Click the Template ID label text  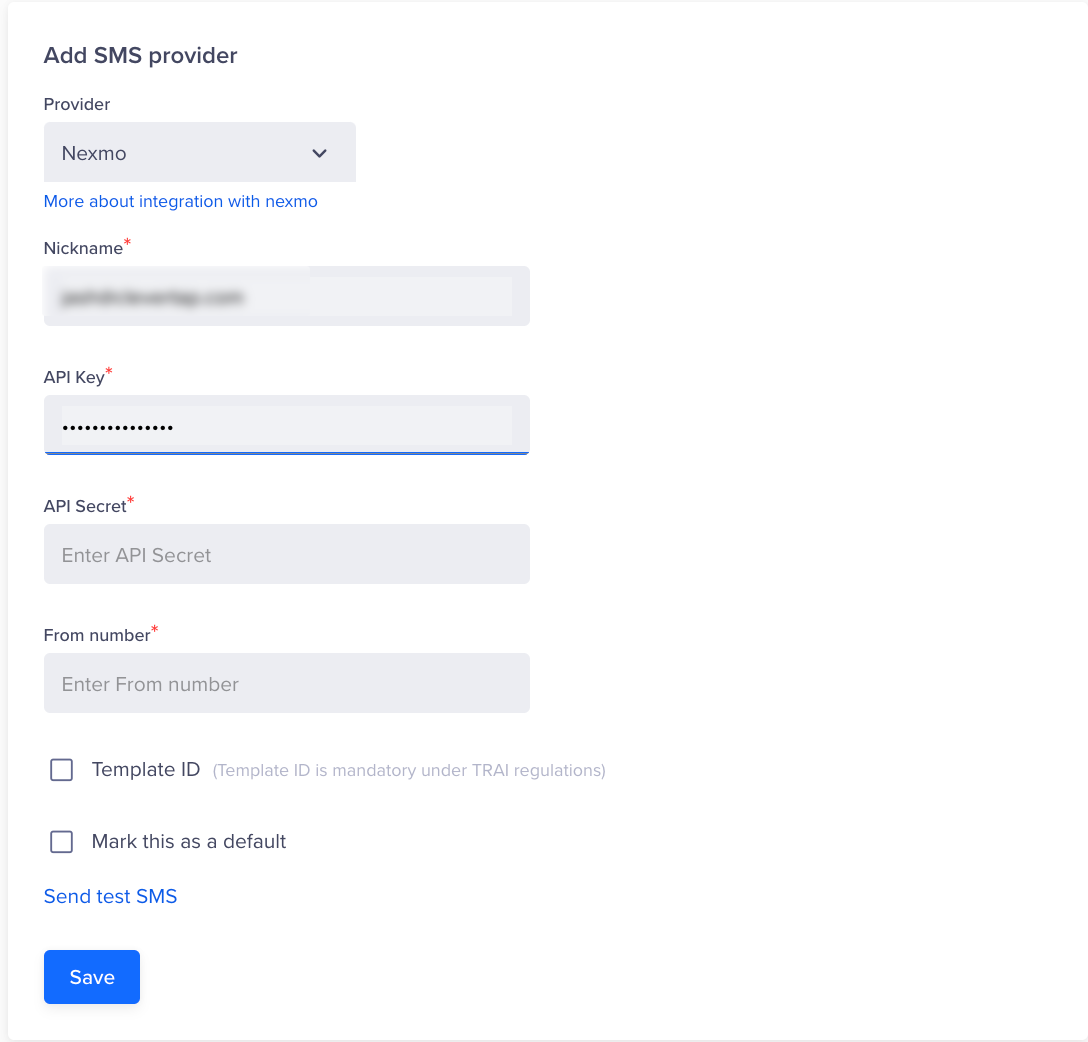[x=146, y=769]
